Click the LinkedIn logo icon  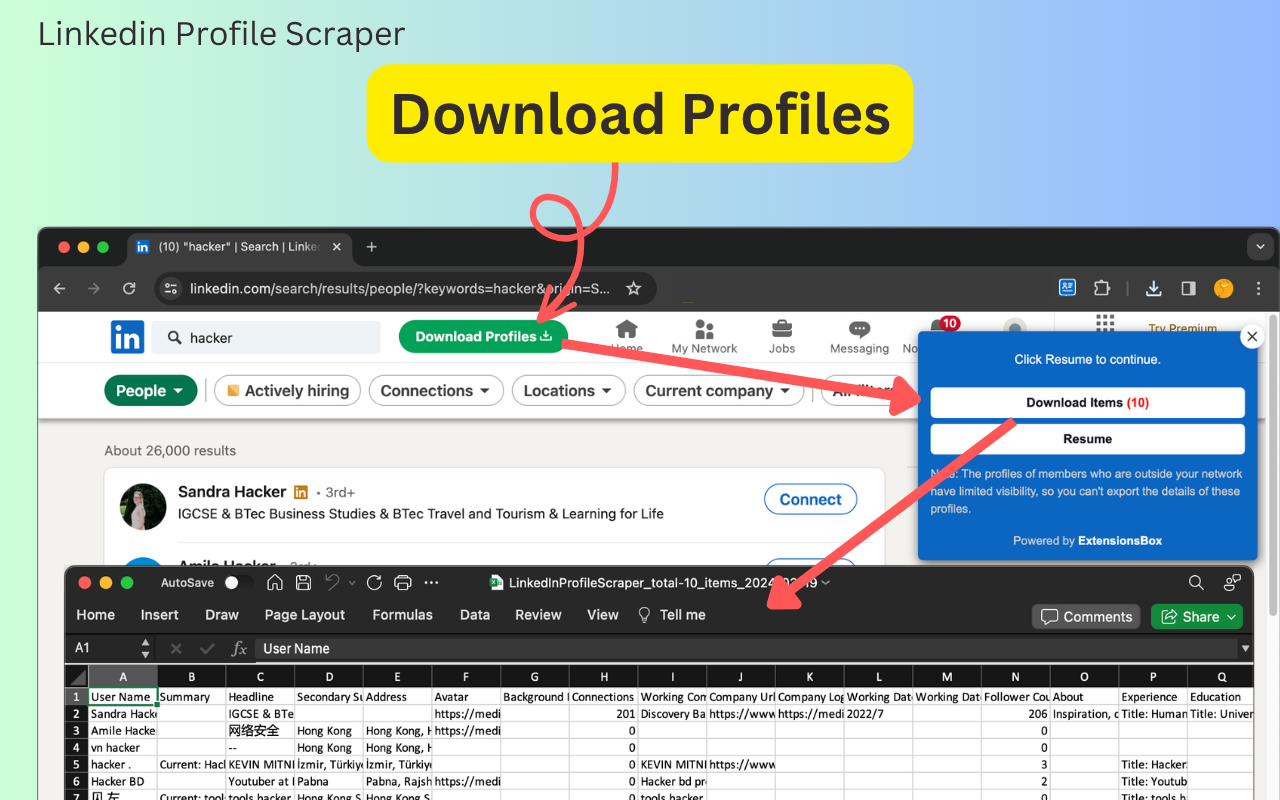[x=127, y=337]
